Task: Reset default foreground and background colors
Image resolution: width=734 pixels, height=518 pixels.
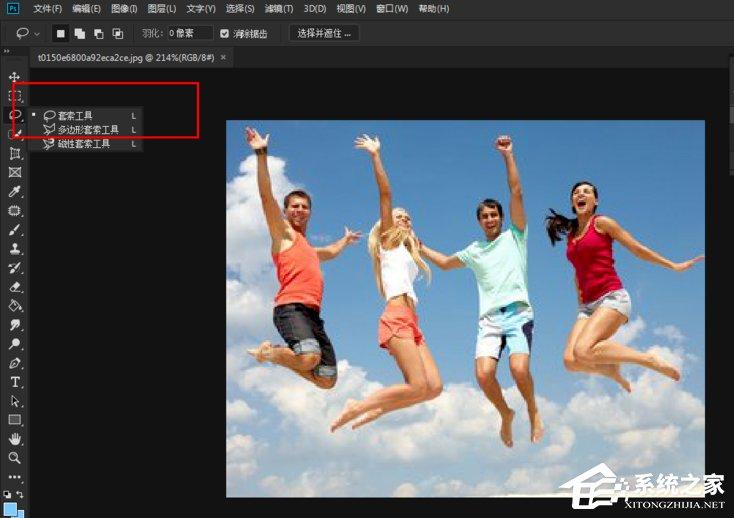Action: coord(7,494)
